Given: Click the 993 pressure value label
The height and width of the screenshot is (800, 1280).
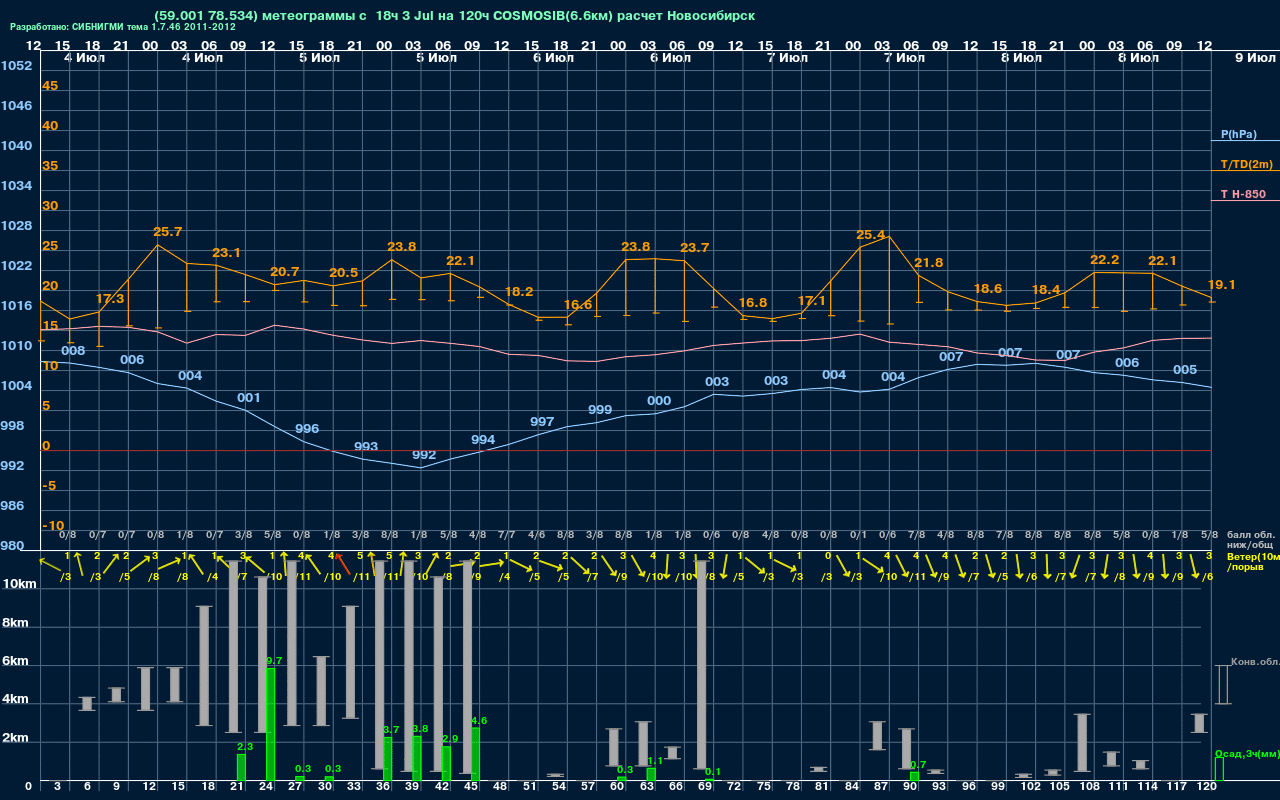Looking at the screenshot, I should 366,447.
